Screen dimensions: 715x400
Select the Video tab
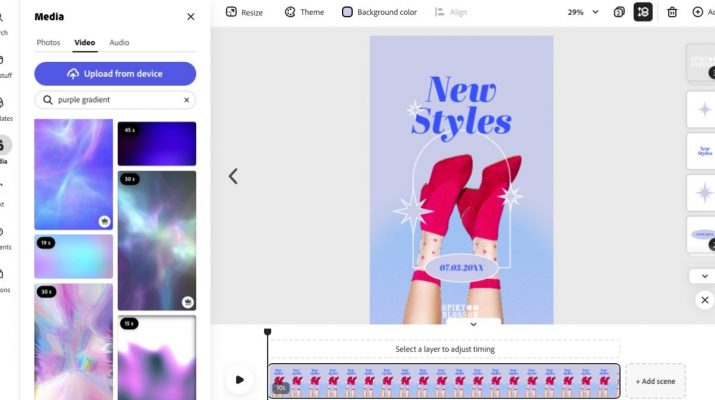click(85, 42)
